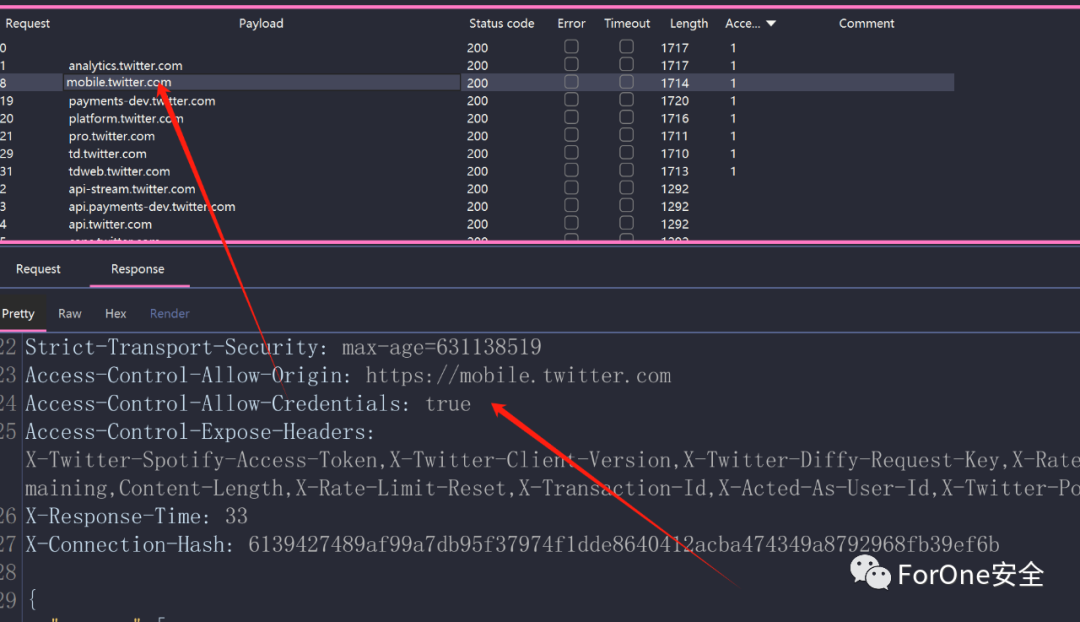
Task: Toggle Error checkbox for pro.twitter.com row
Action: point(571,135)
